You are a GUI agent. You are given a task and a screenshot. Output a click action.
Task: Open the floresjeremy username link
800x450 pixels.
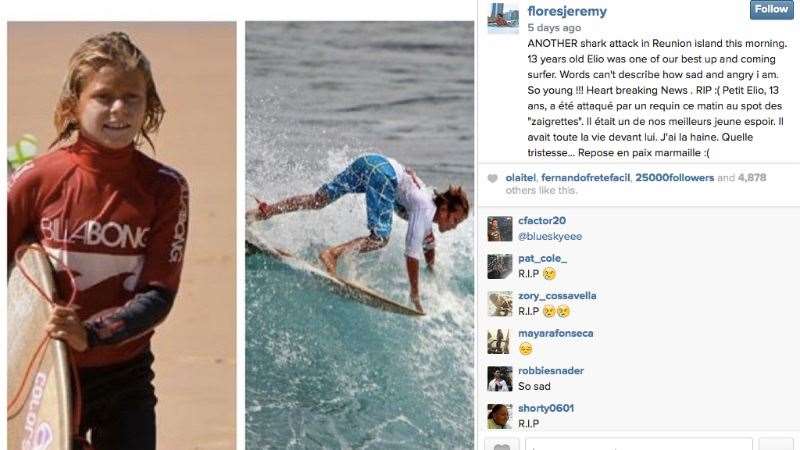[567, 11]
